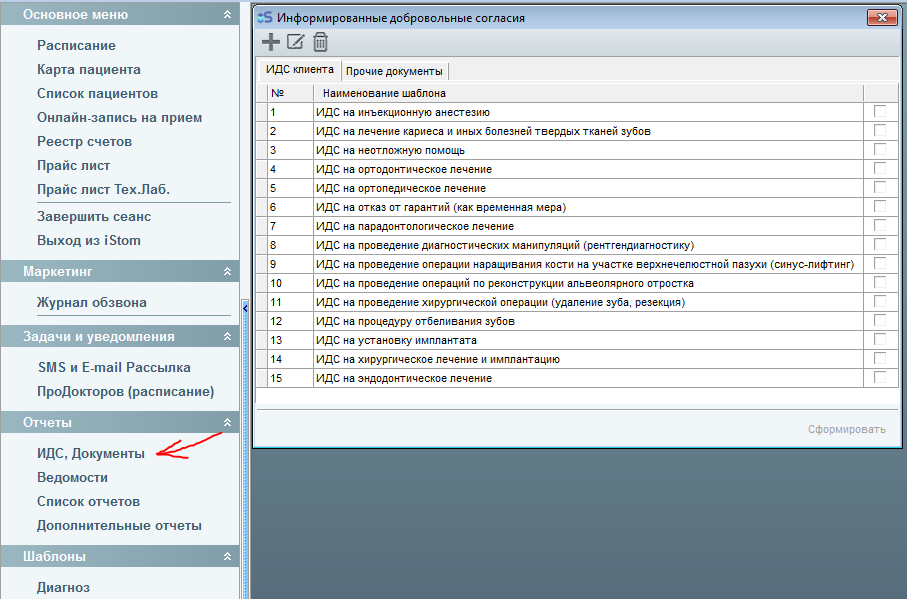
Task: Click the iStom logo icon in title bar
Action: pos(265,17)
